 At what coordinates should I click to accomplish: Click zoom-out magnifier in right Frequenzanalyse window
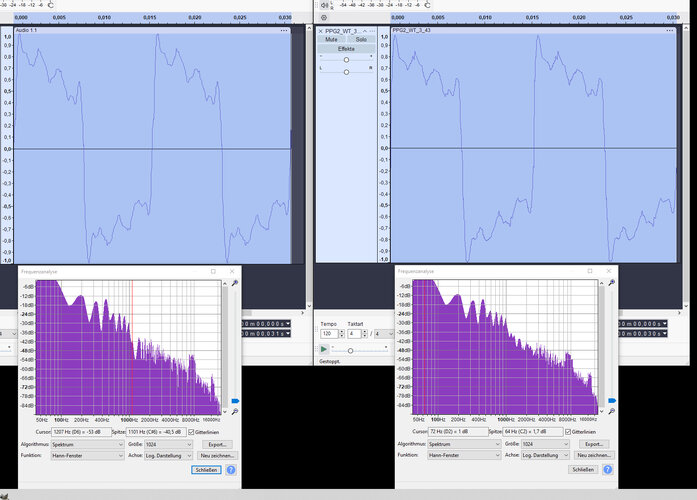pos(612,412)
